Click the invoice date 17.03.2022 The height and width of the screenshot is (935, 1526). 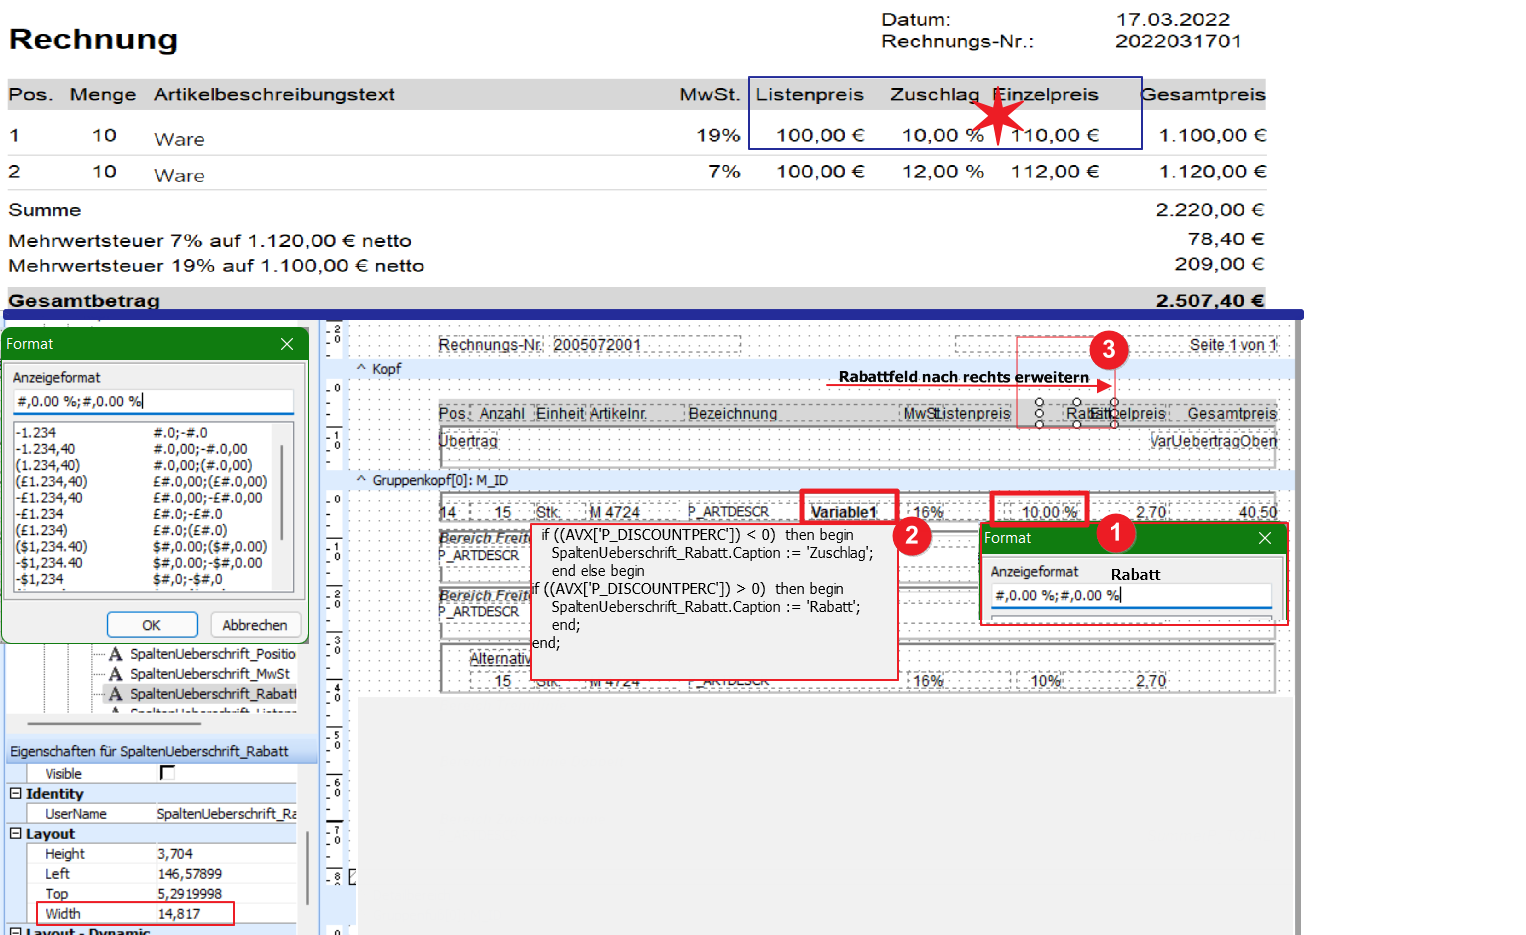click(x=1173, y=19)
